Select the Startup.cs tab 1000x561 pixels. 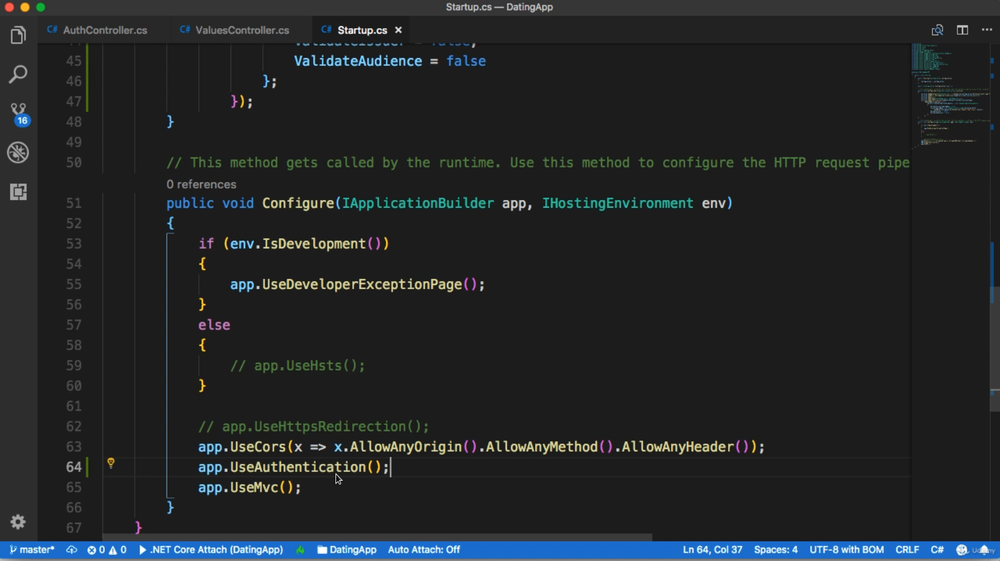click(x=362, y=30)
